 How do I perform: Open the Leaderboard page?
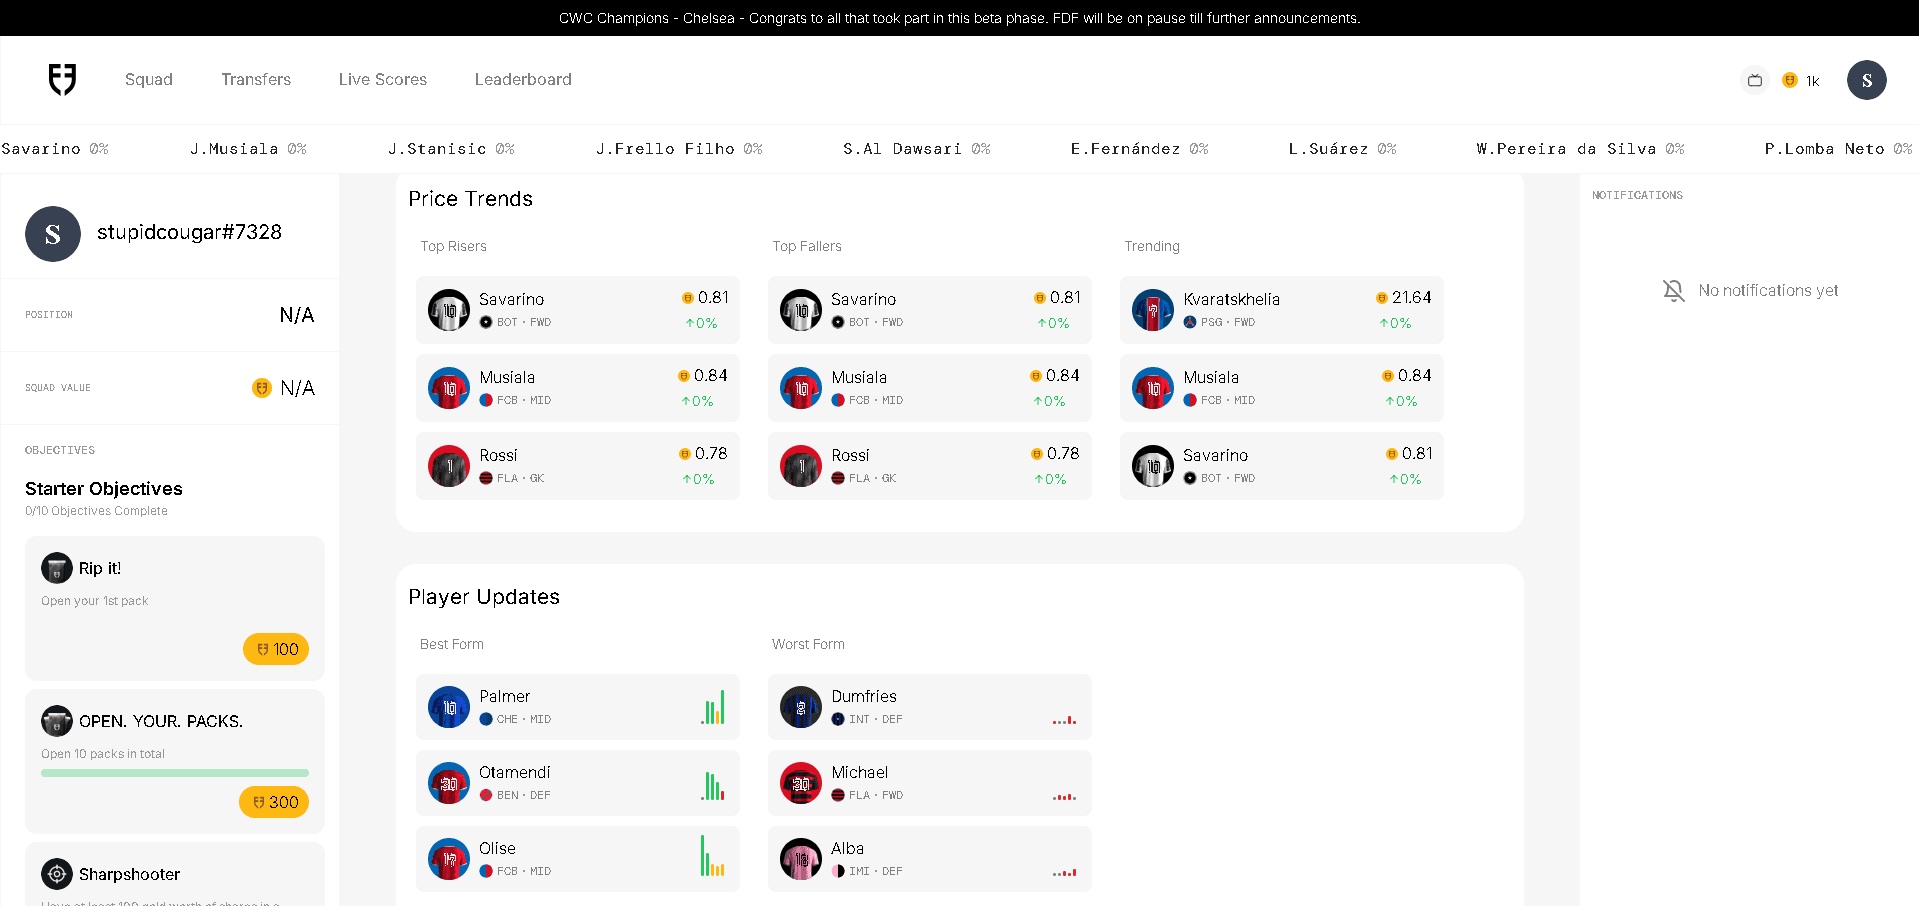523,80
